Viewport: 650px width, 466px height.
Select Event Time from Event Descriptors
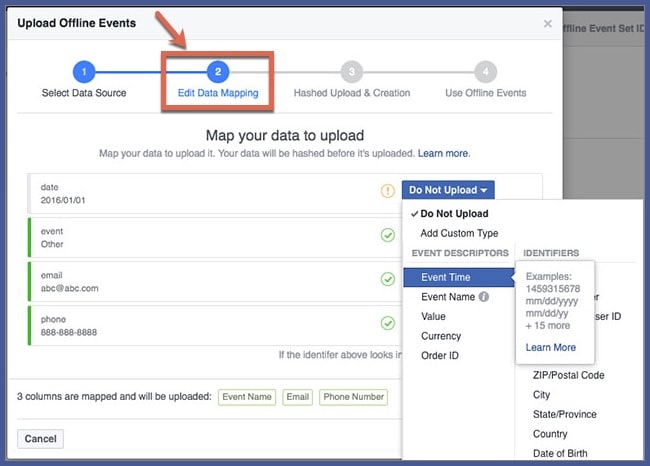pyautogui.click(x=458, y=277)
